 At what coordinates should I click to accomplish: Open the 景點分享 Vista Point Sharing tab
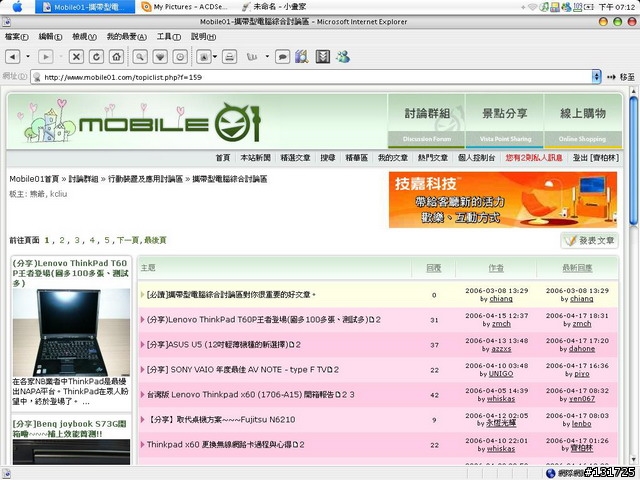[504, 121]
